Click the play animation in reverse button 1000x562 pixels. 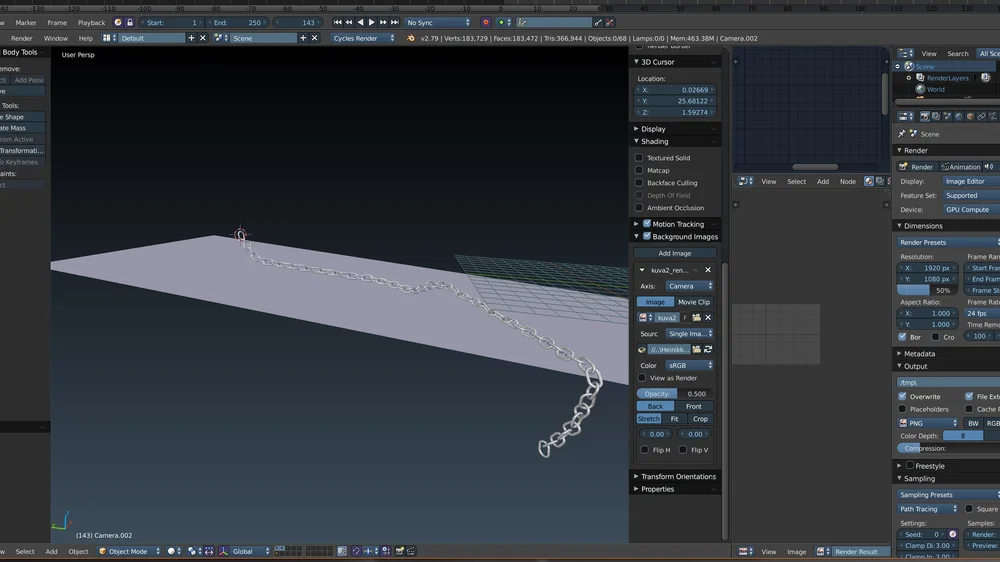pos(360,22)
